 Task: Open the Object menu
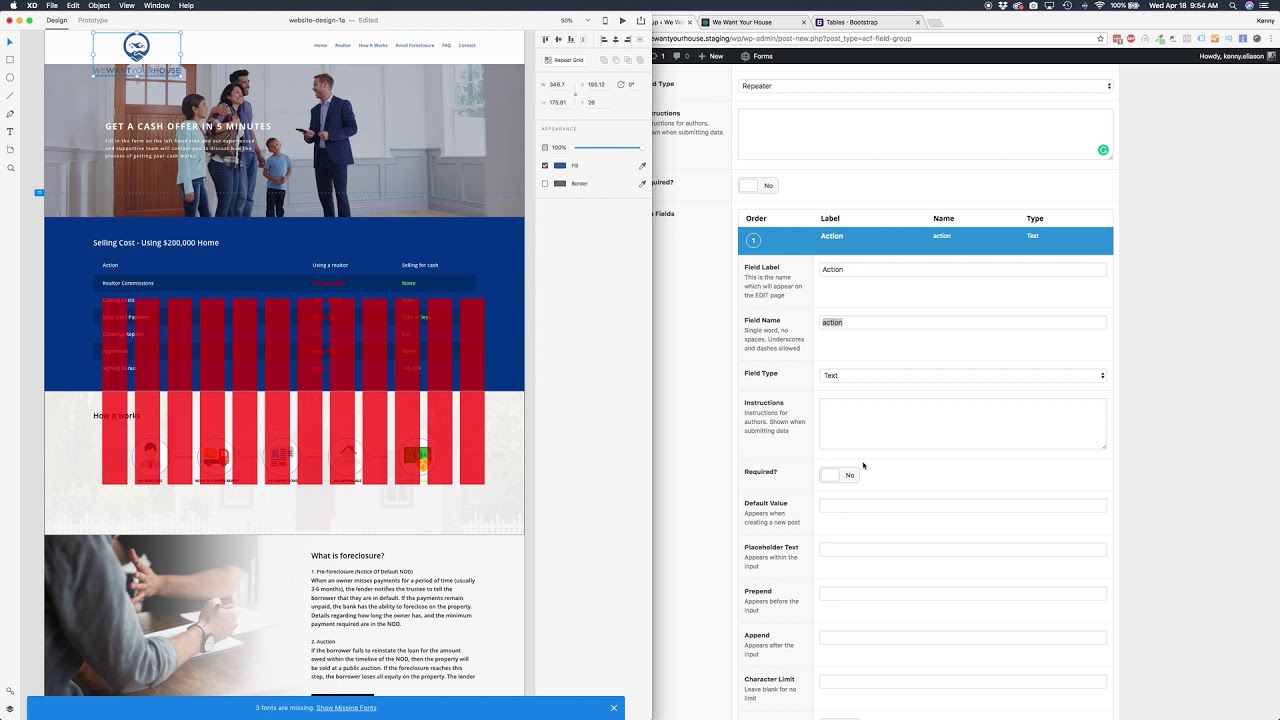tap(99, 6)
